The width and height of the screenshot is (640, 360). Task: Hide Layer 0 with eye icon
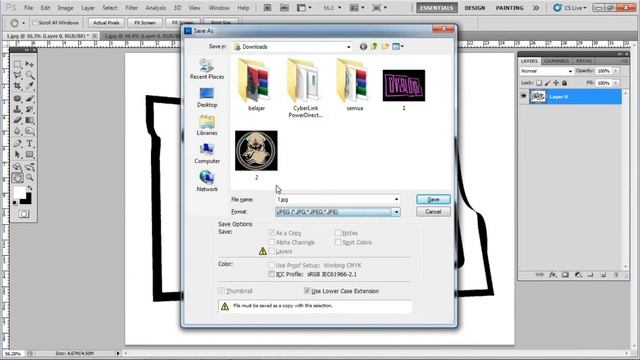tap(524, 96)
